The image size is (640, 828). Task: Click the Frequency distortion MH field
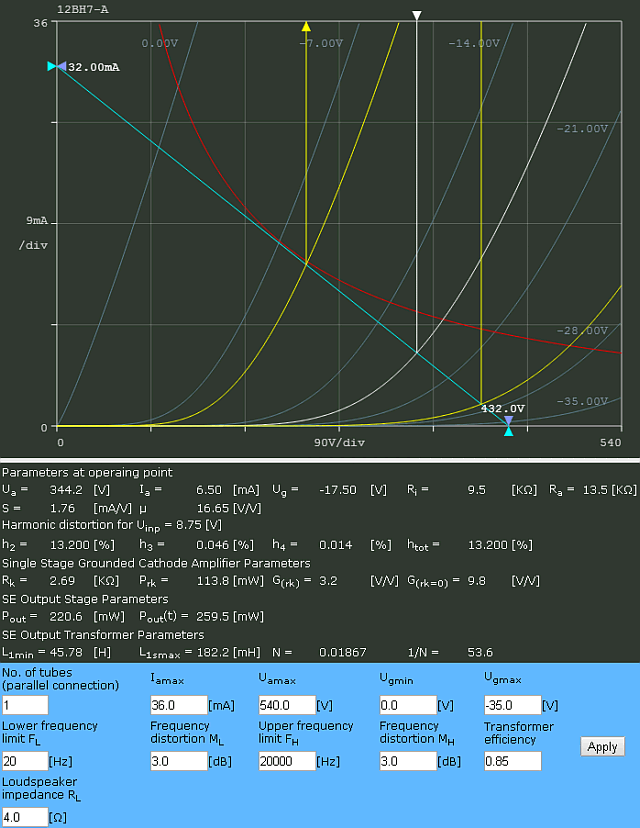click(407, 762)
